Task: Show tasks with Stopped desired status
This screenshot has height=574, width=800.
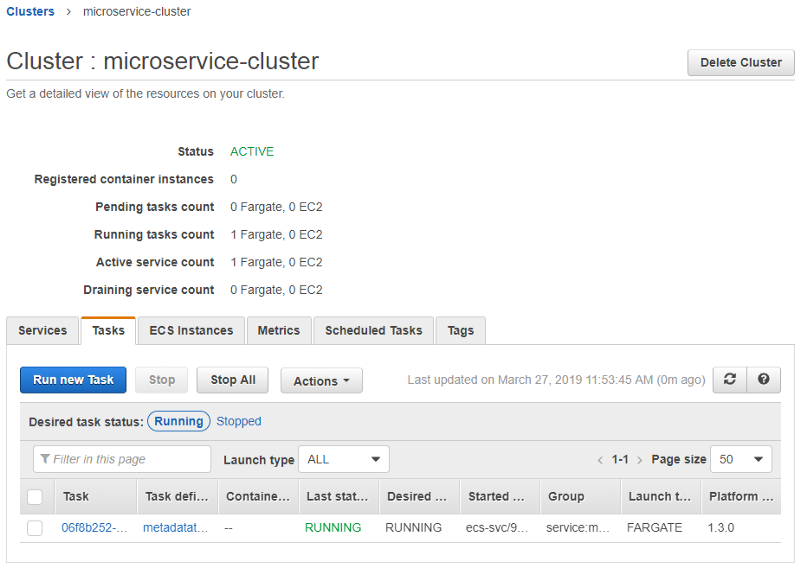Action: (x=239, y=421)
